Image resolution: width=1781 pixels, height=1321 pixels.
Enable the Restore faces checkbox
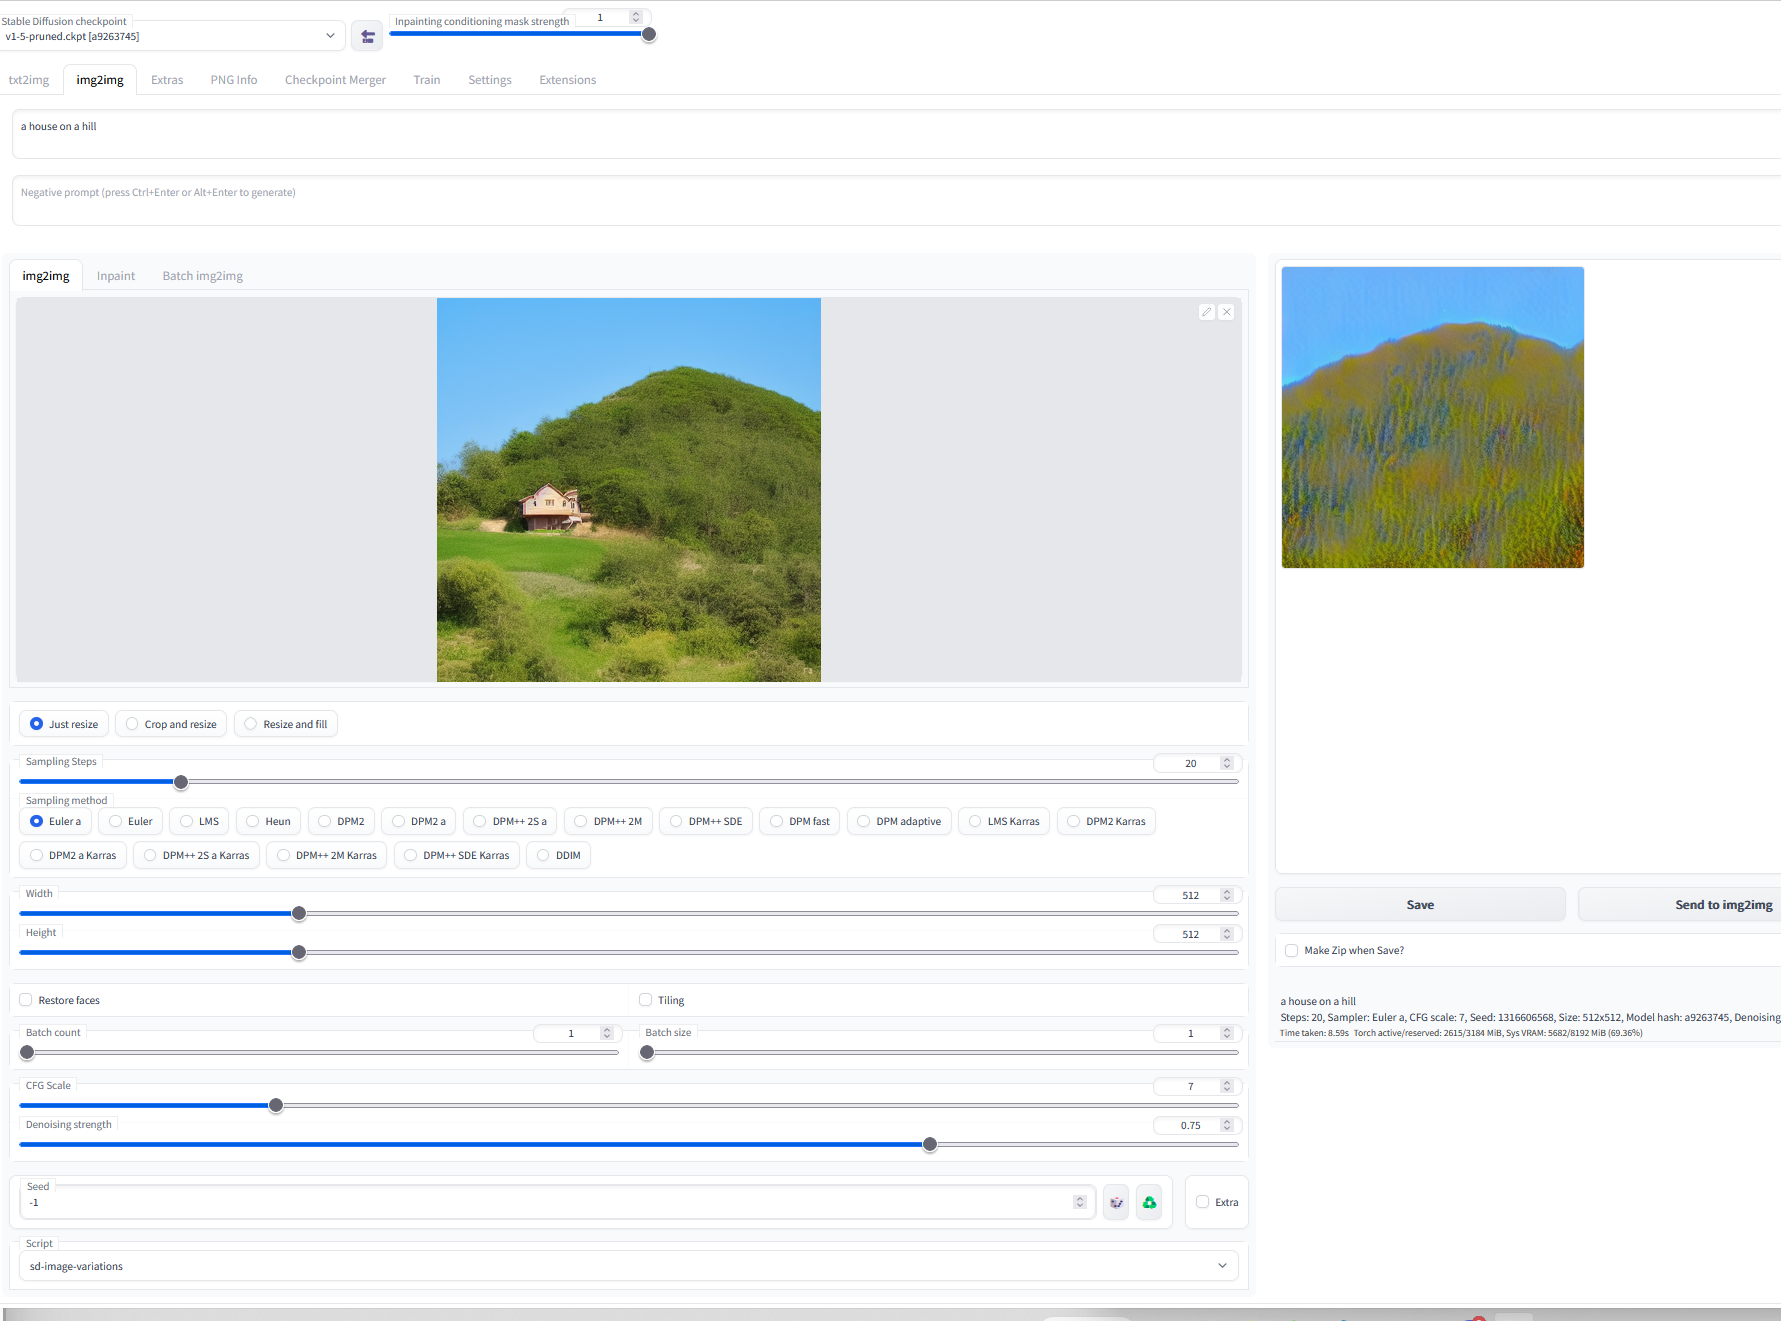[x=24, y=1000]
